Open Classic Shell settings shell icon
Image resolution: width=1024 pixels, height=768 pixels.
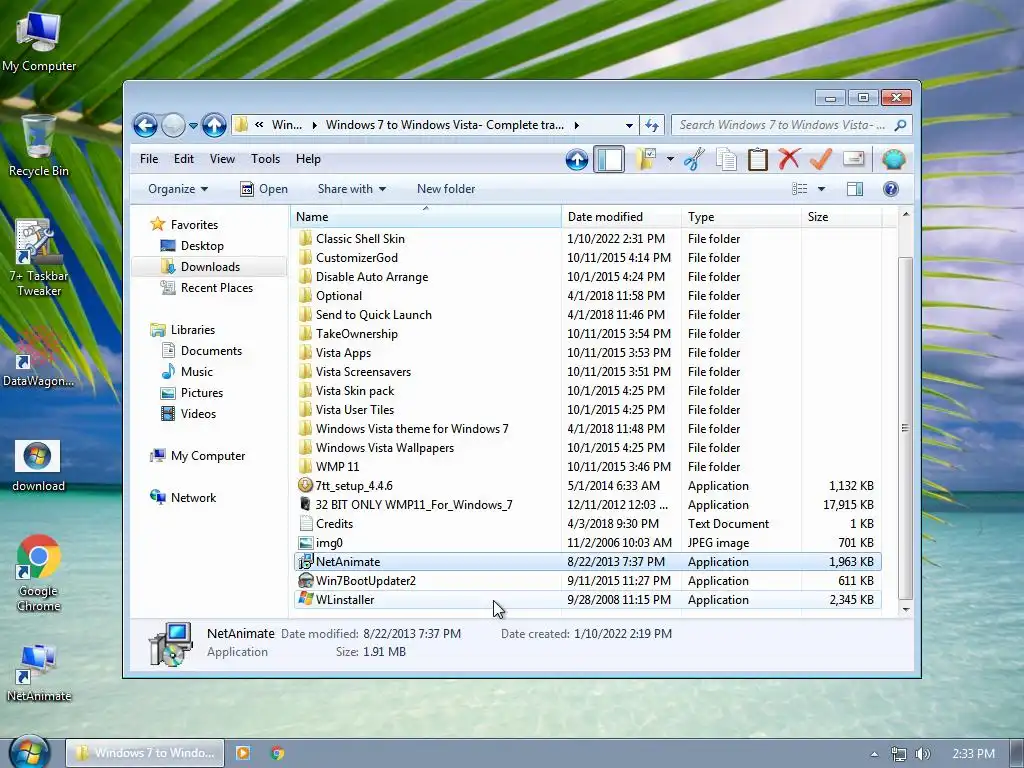tap(893, 159)
